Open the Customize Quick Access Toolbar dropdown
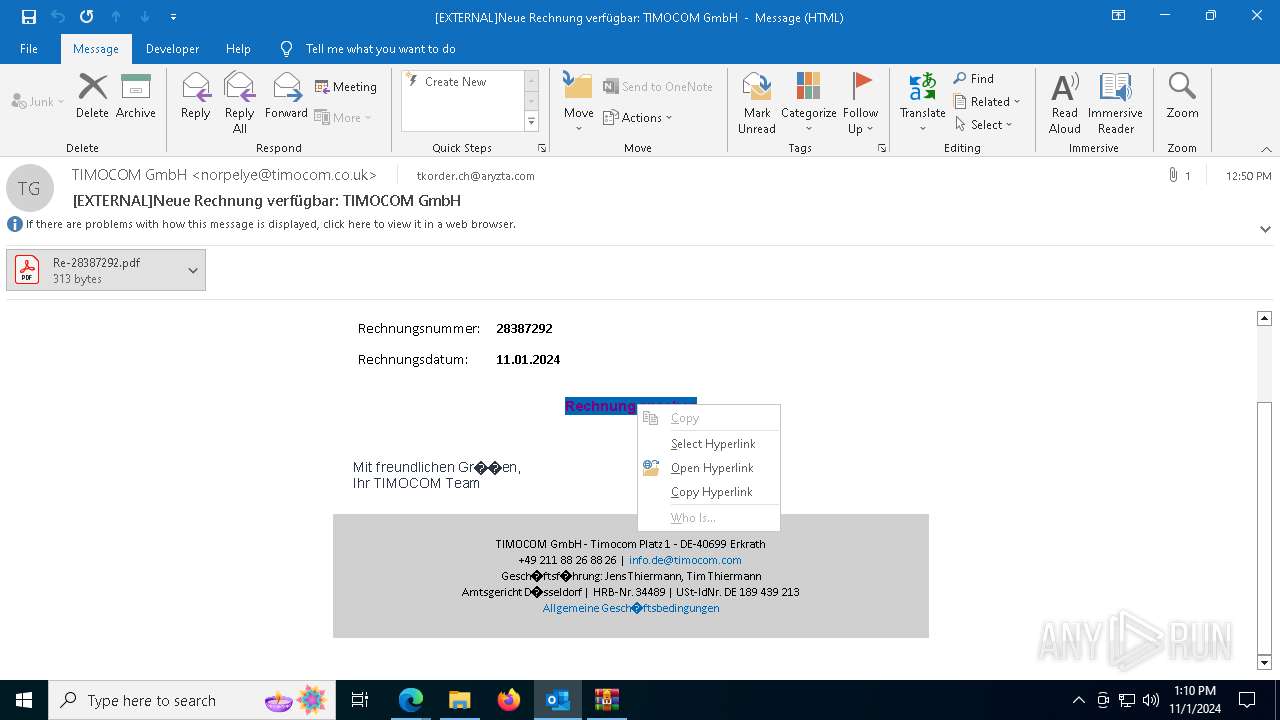Viewport: 1280px width, 720px height. click(173, 17)
